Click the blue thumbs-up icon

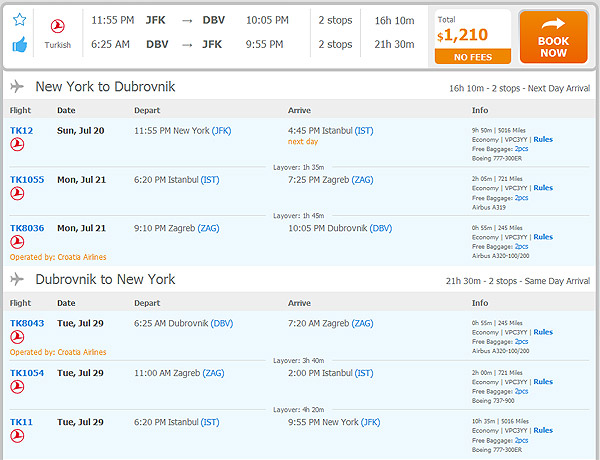(x=20, y=44)
